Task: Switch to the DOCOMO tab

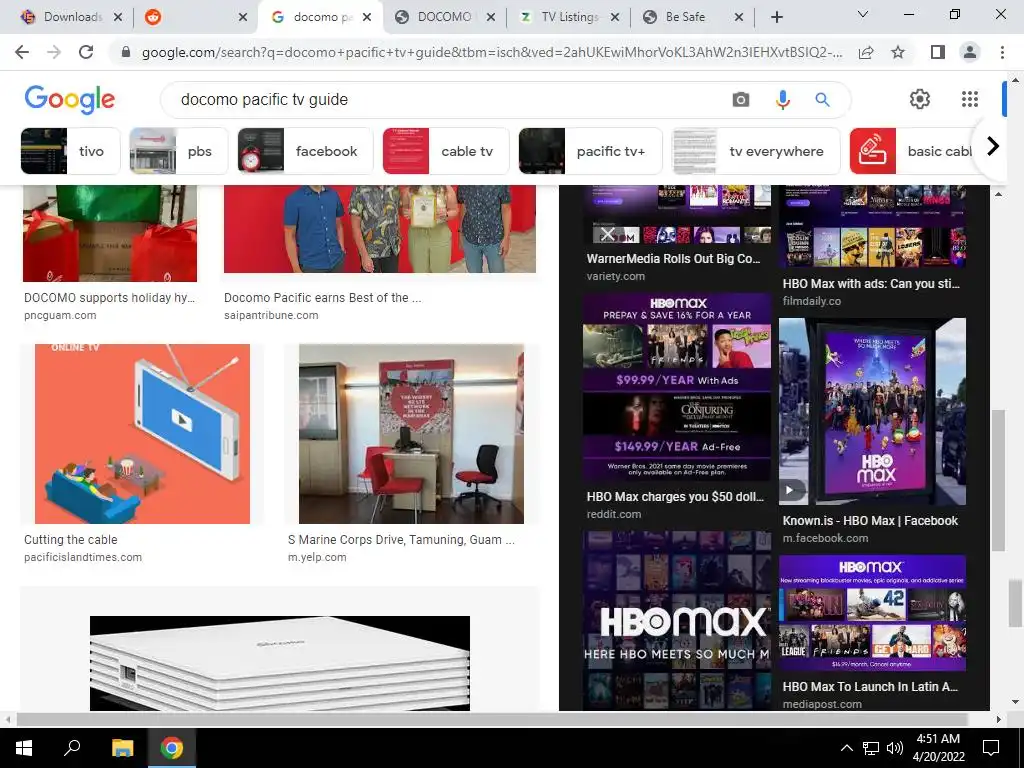Action: coord(445,18)
